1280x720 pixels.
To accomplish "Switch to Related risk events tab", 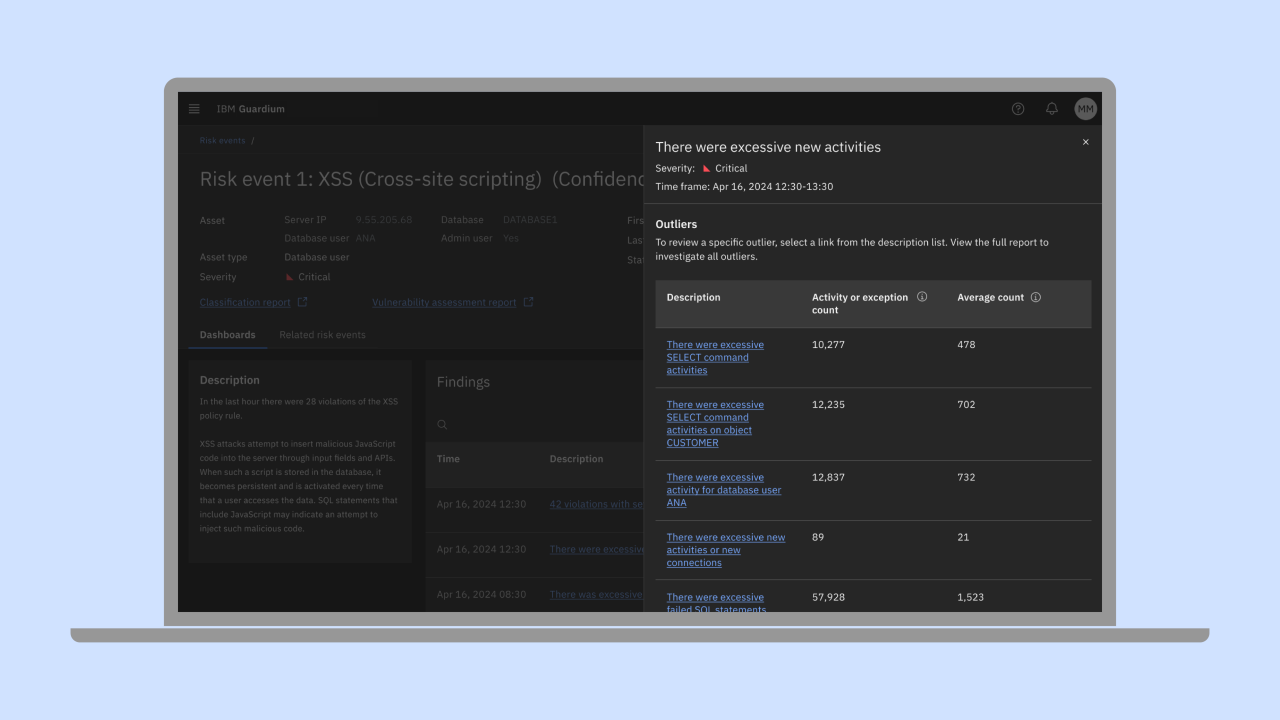I will (x=322, y=335).
